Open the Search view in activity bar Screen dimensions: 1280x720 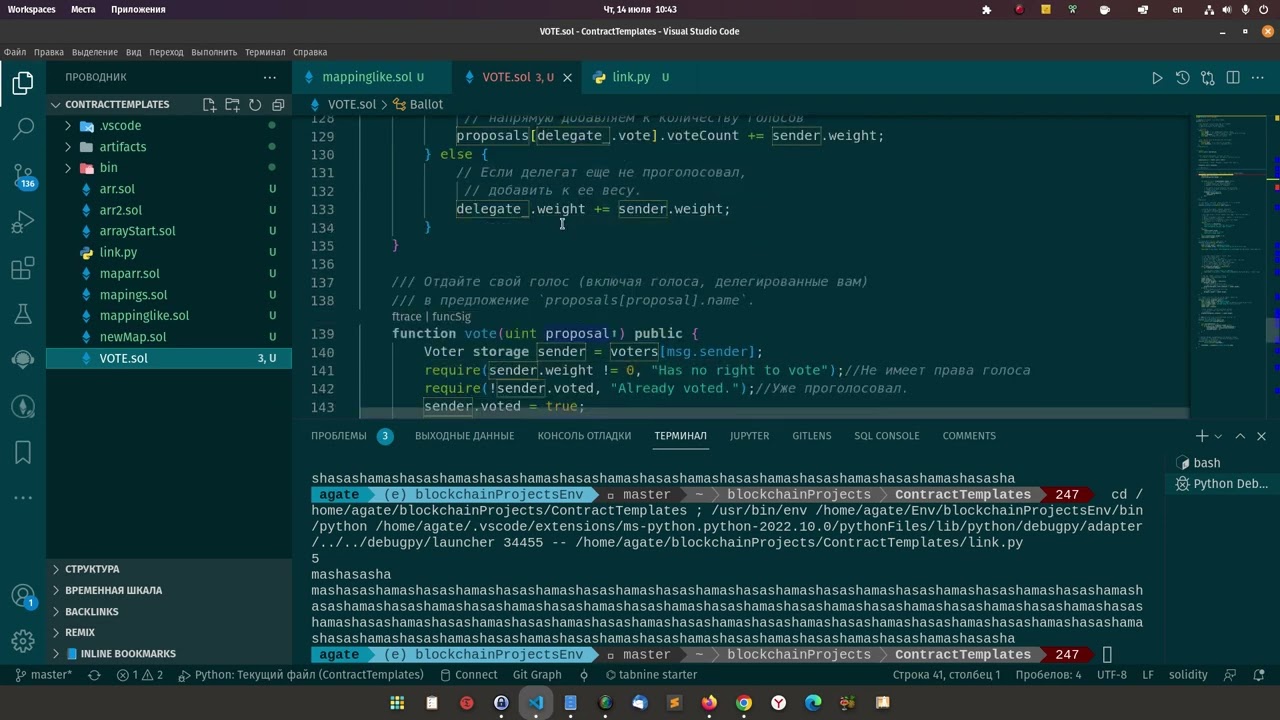pyautogui.click(x=22, y=129)
